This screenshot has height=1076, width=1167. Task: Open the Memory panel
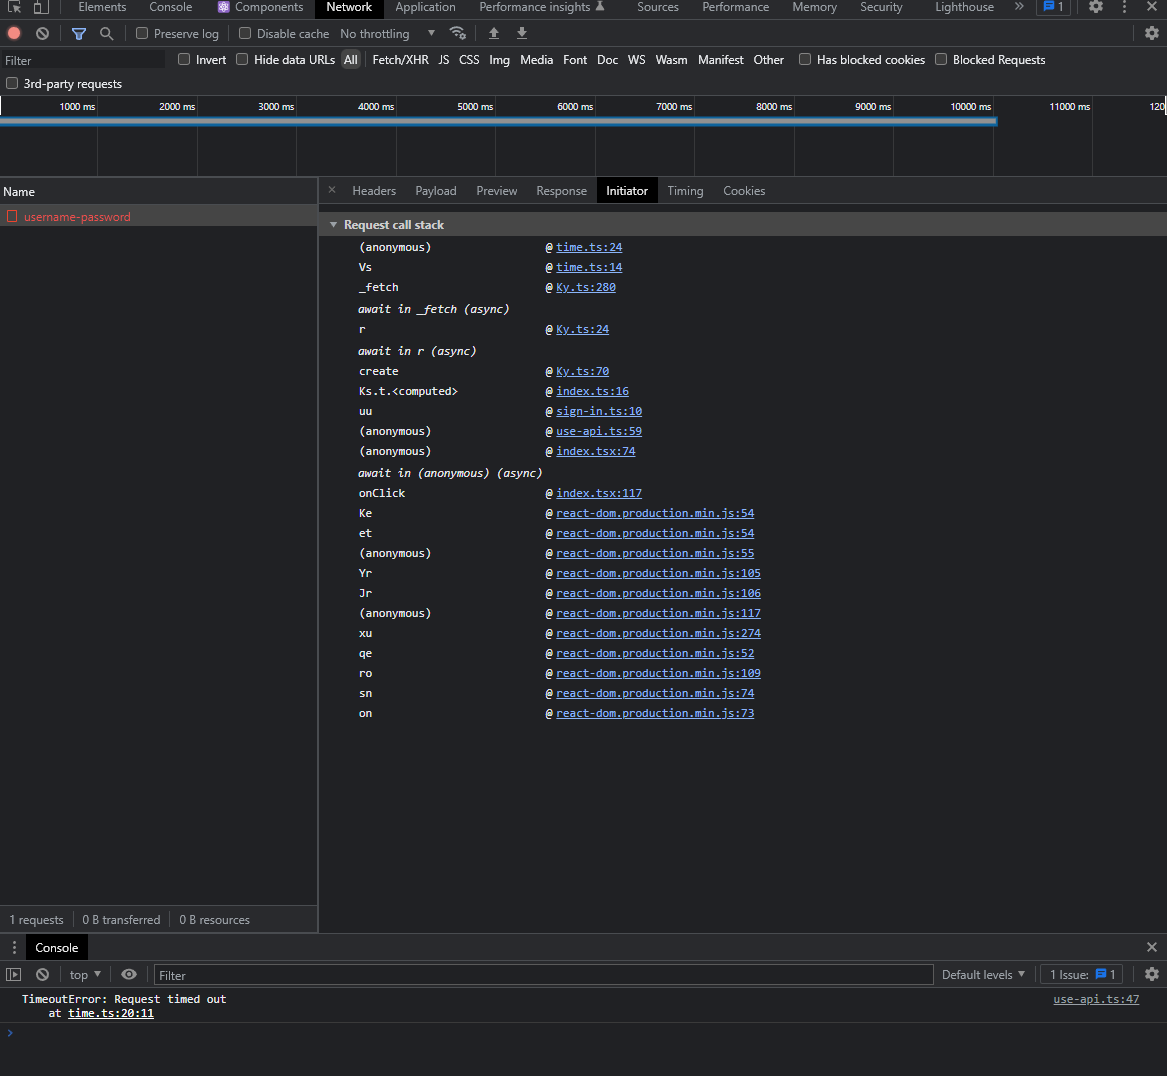813,7
